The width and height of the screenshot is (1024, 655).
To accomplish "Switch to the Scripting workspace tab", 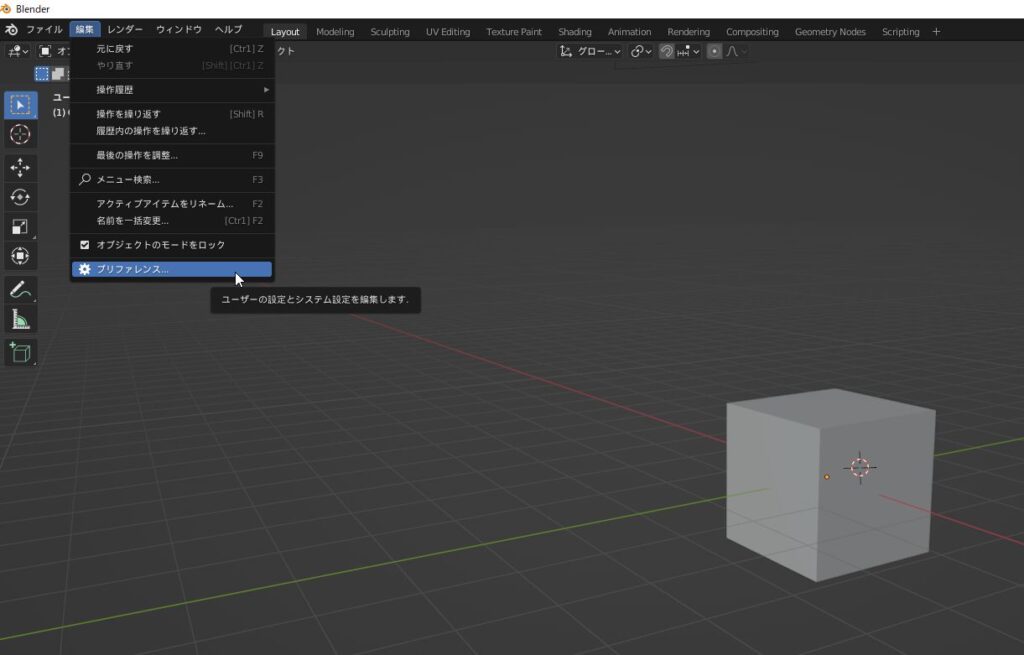I will [x=901, y=31].
